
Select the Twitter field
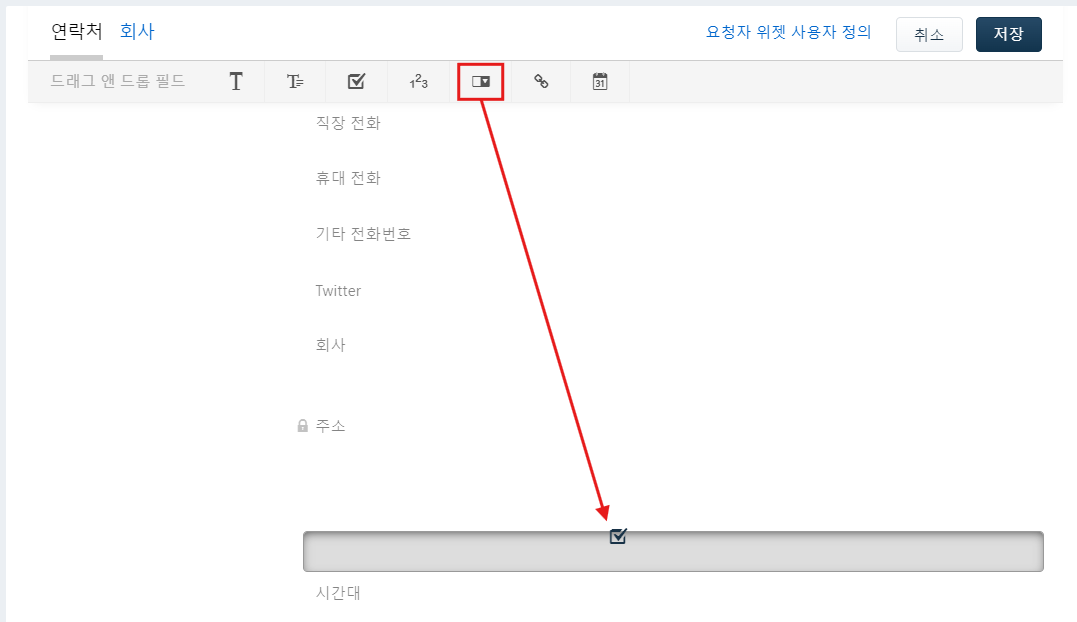[x=338, y=290]
